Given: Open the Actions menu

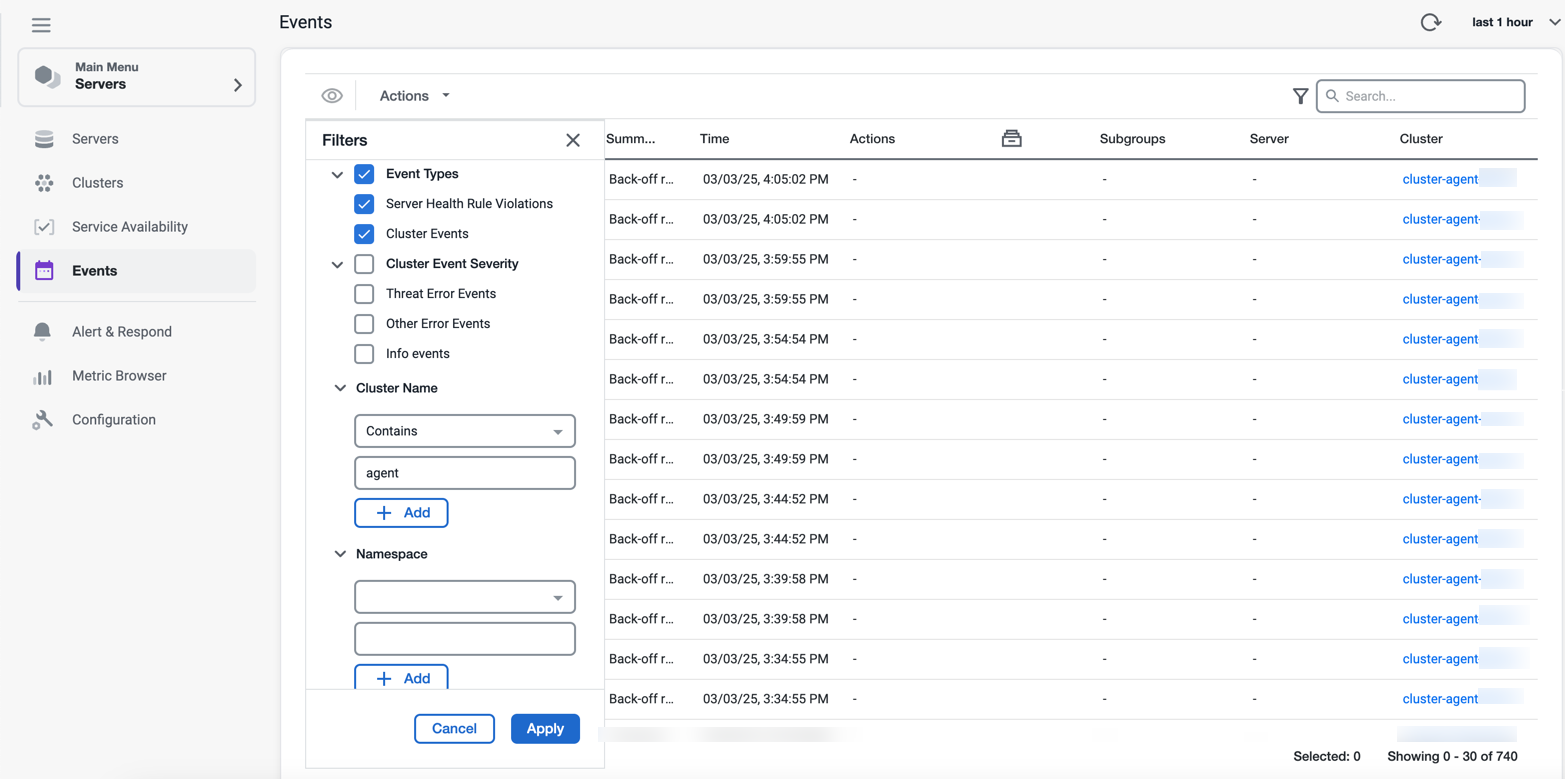Looking at the screenshot, I should pyautogui.click(x=414, y=96).
